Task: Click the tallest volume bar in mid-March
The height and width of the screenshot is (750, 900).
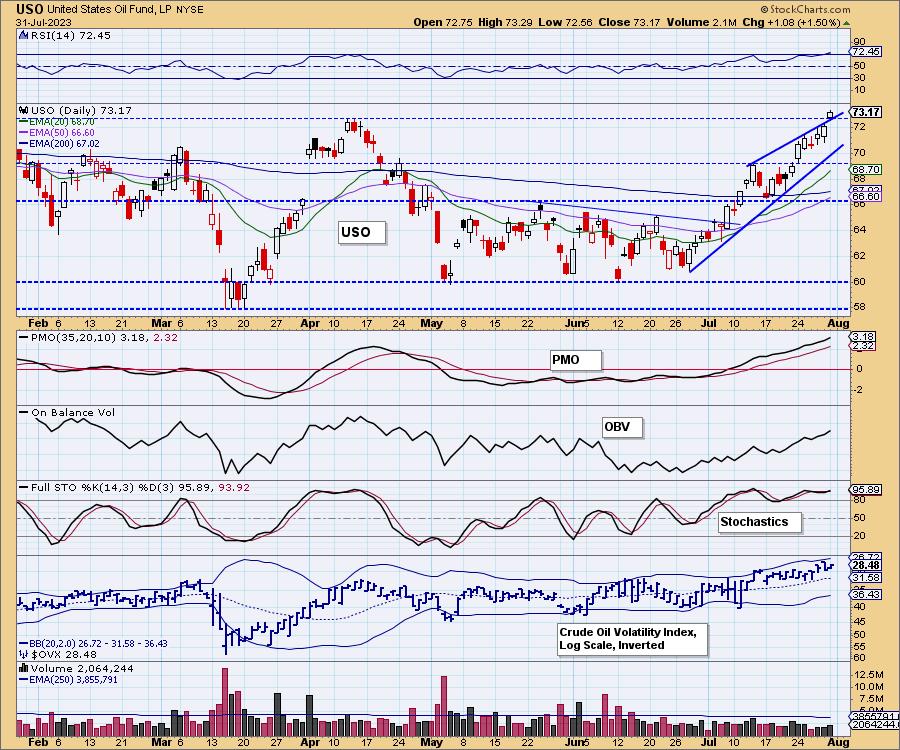Action: [x=224, y=702]
